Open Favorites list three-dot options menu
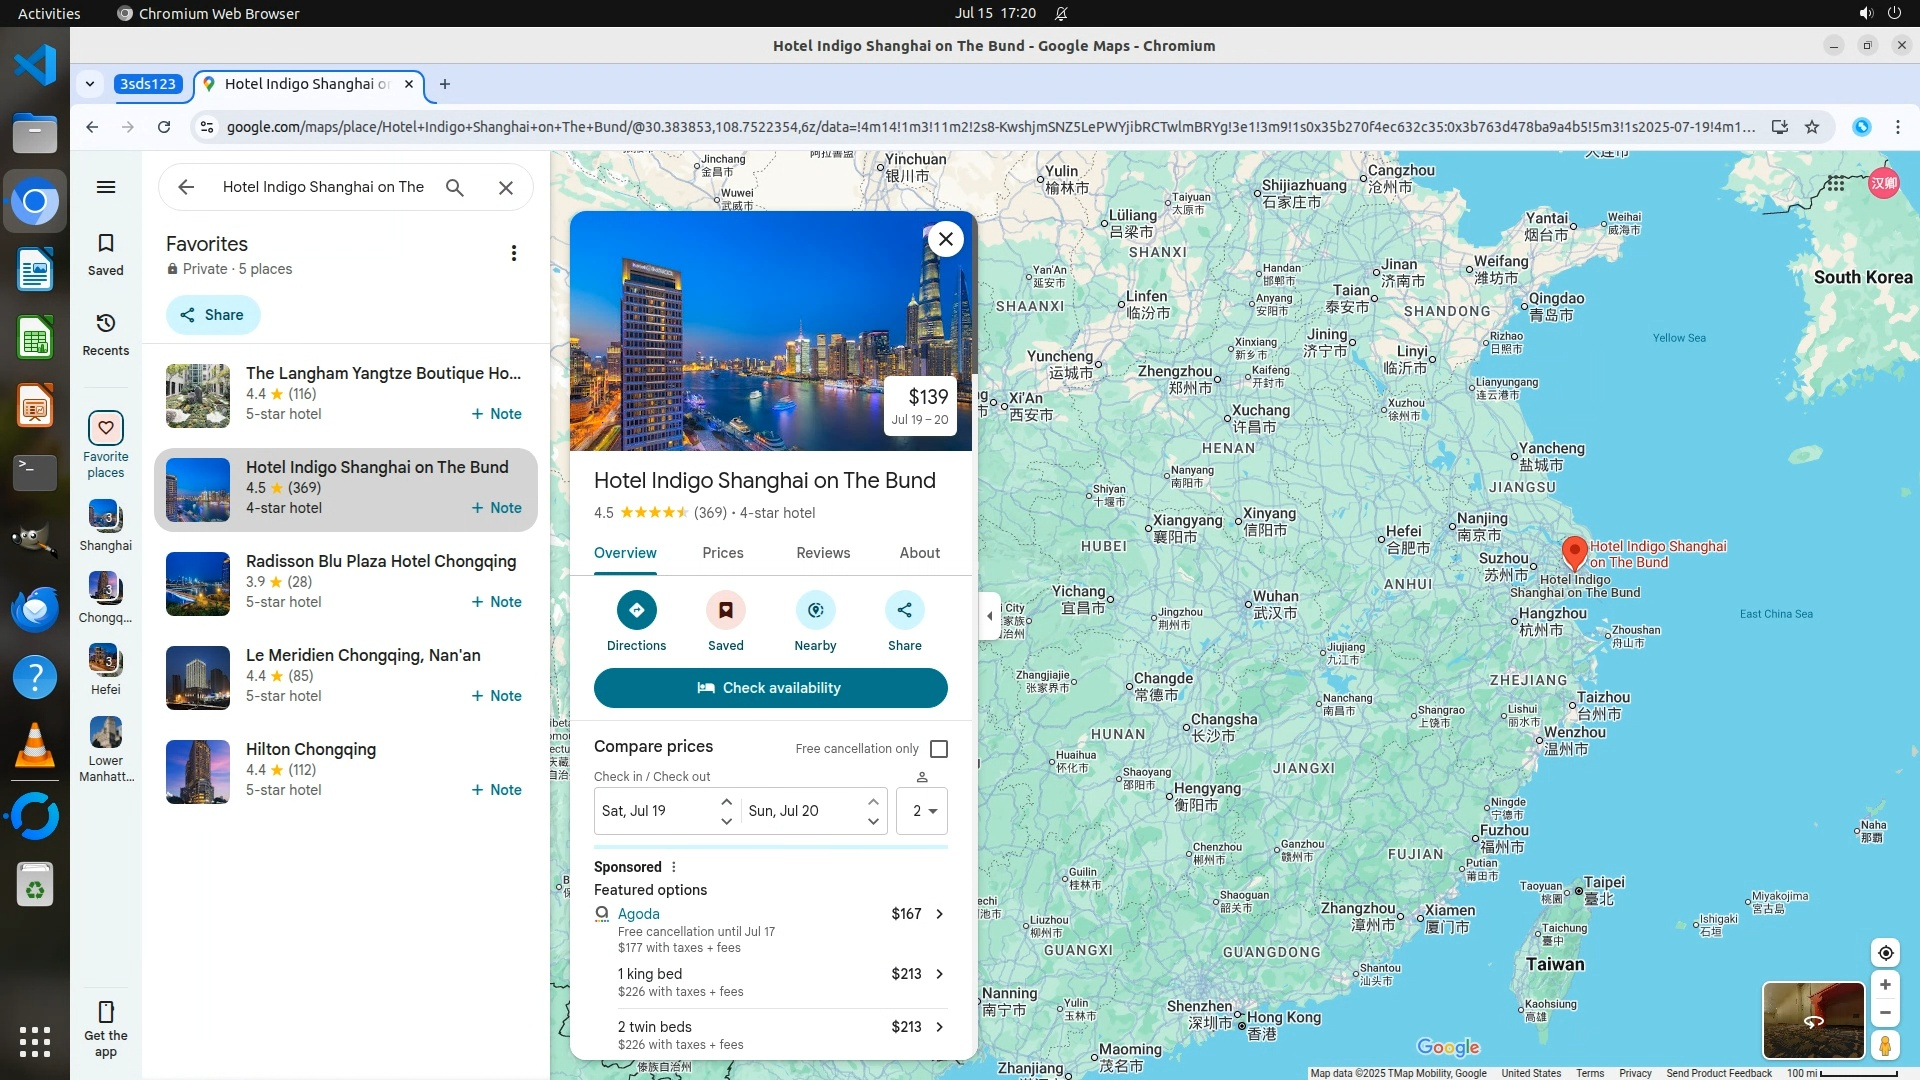The width and height of the screenshot is (1920, 1080). 514,253
